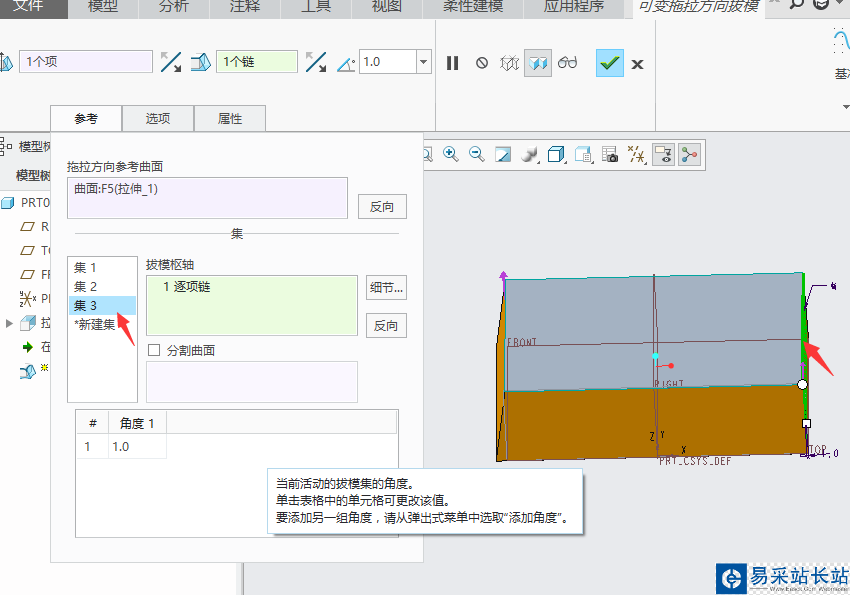The image size is (850, 595).
Task: Click the angle table cell 1.0
Action: coord(137,447)
